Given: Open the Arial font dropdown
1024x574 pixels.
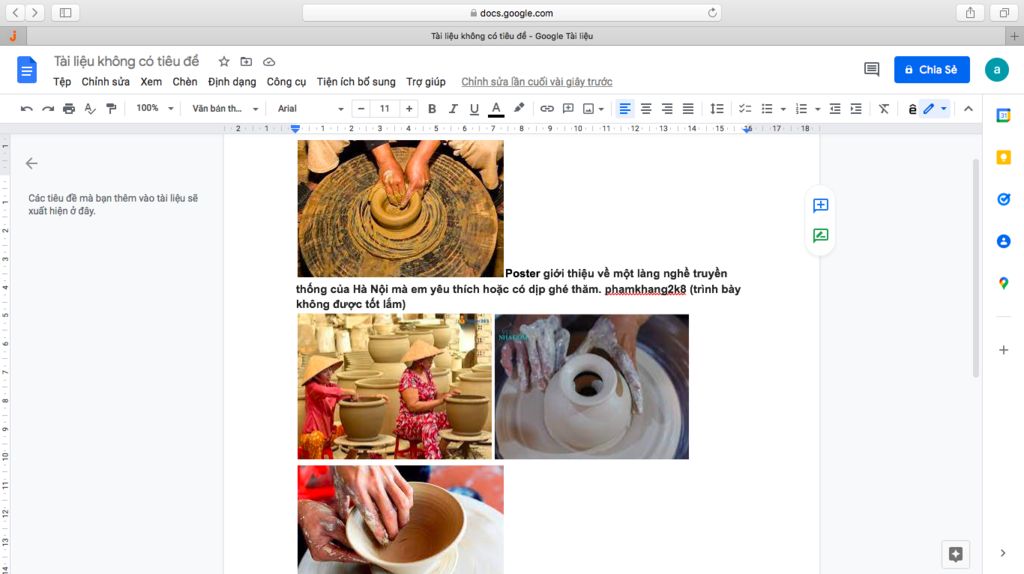Looking at the screenshot, I should pyautogui.click(x=310, y=108).
